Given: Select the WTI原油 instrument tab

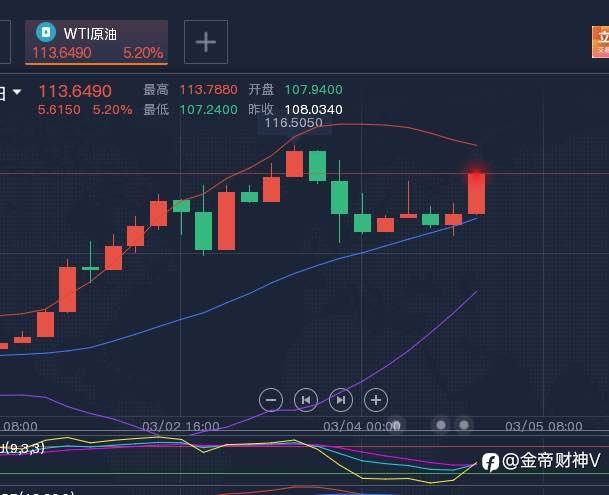Looking at the screenshot, I should 96,42.
